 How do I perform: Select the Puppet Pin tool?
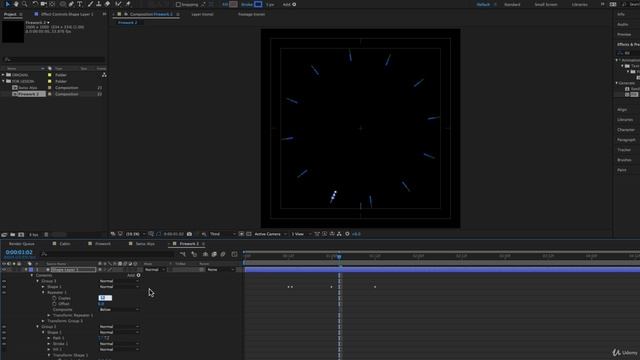(128, 4)
